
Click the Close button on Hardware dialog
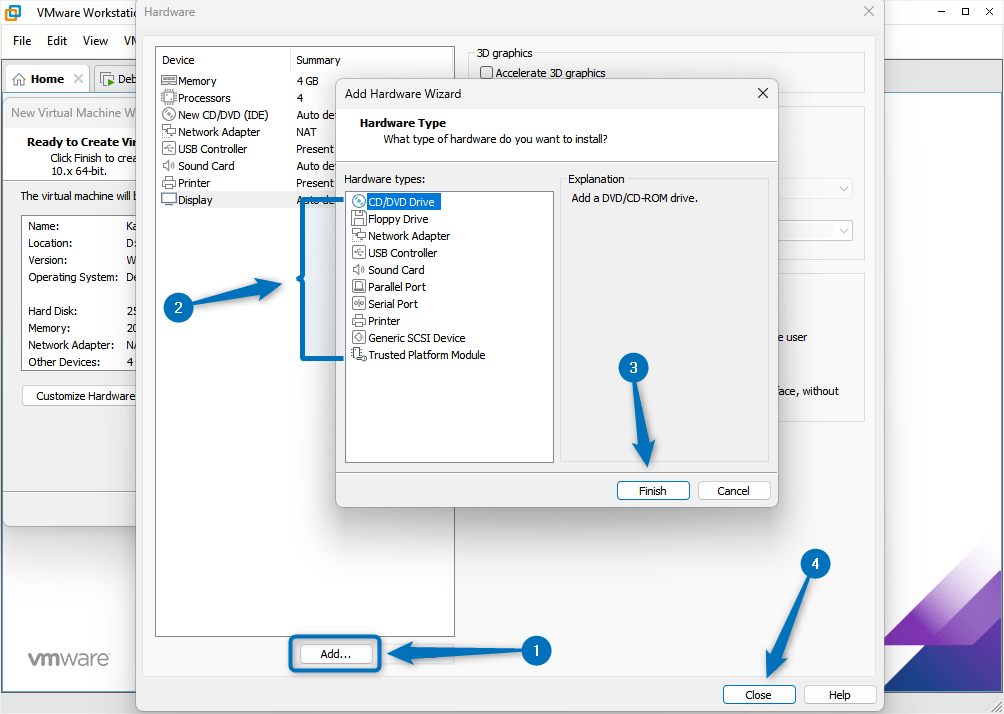(759, 694)
